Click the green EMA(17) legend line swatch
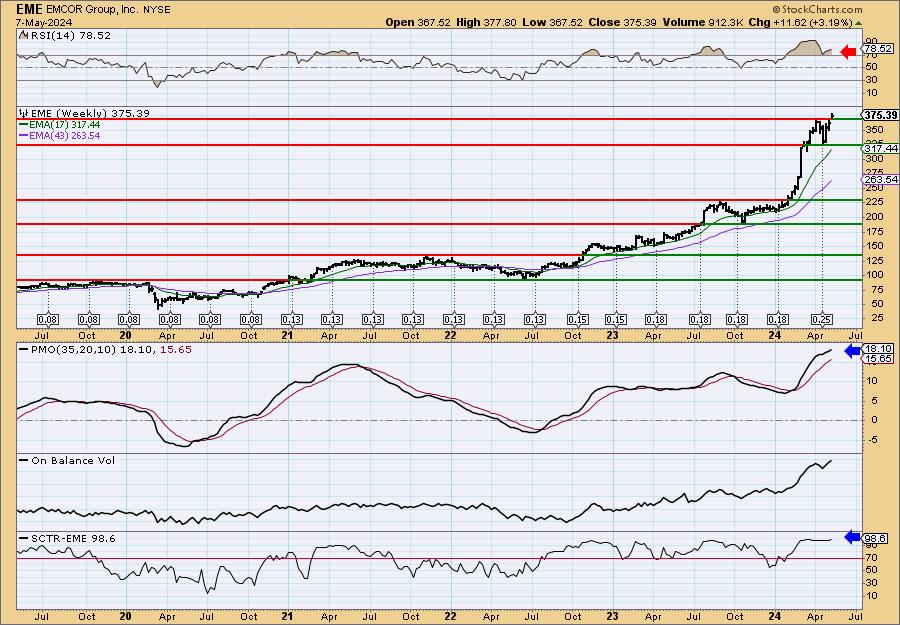 point(24,125)
